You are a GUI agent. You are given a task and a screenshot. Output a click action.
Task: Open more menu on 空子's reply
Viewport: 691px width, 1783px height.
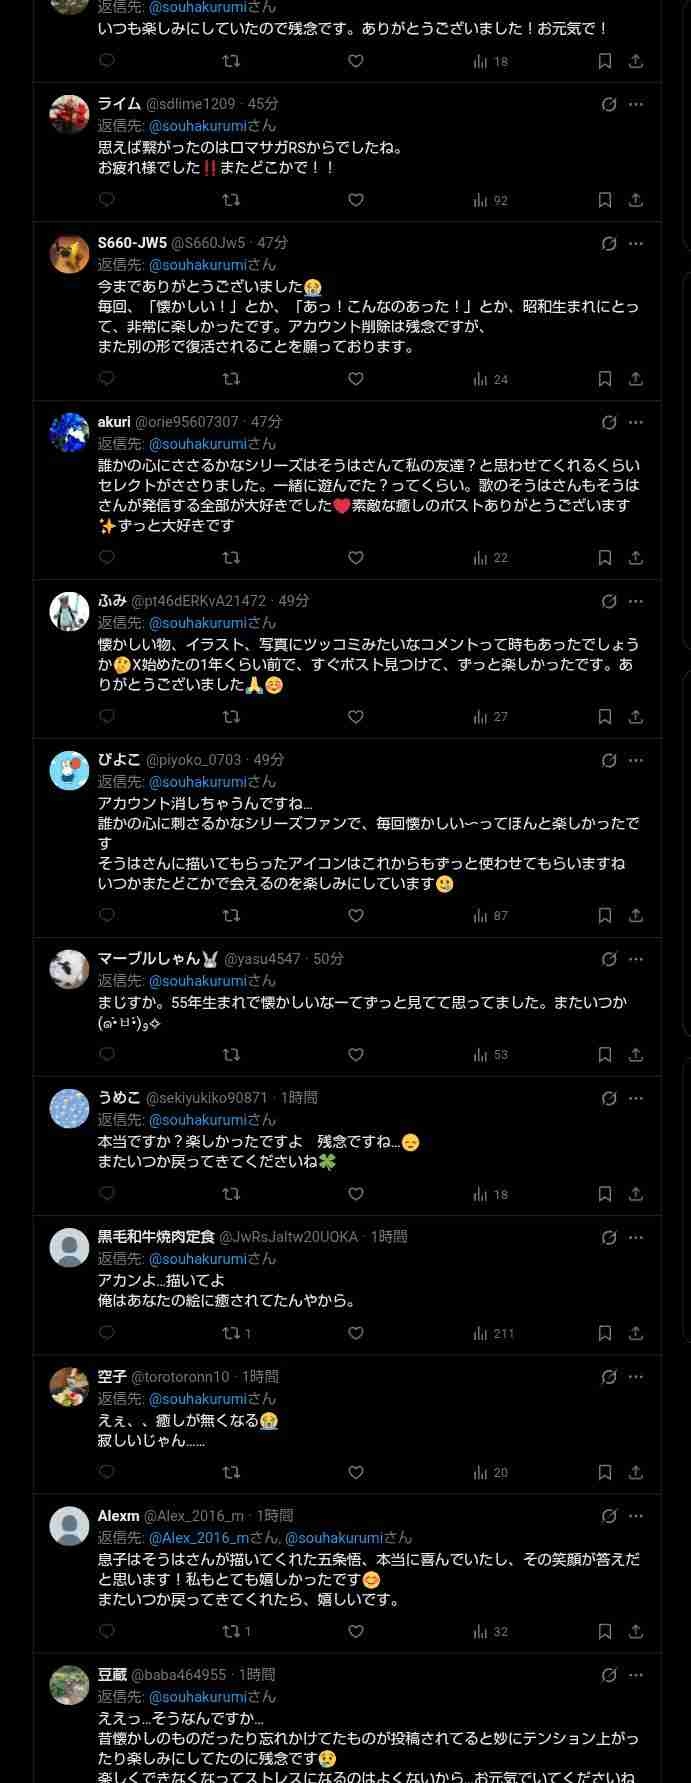coord(636,1377)
